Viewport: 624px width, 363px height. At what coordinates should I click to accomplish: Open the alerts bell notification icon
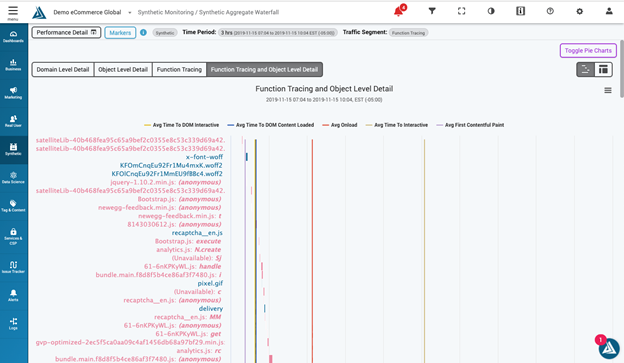[399, 11]
